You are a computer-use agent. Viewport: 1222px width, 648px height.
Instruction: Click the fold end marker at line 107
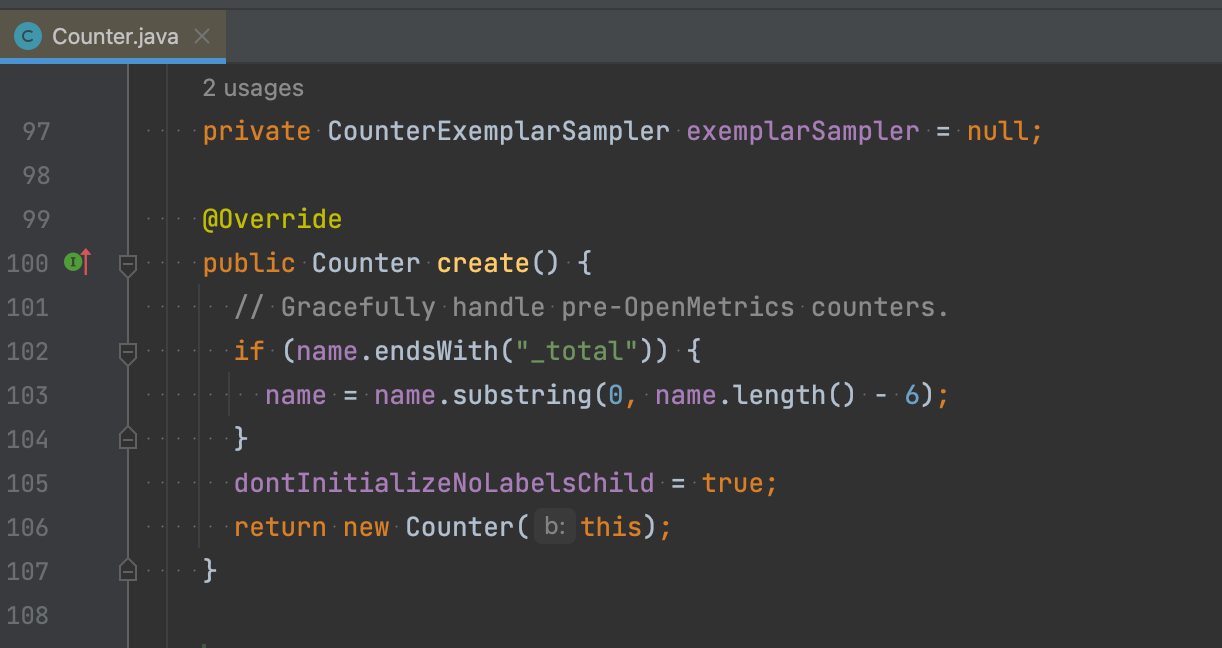pyautogui.click(x=127, y=570)
